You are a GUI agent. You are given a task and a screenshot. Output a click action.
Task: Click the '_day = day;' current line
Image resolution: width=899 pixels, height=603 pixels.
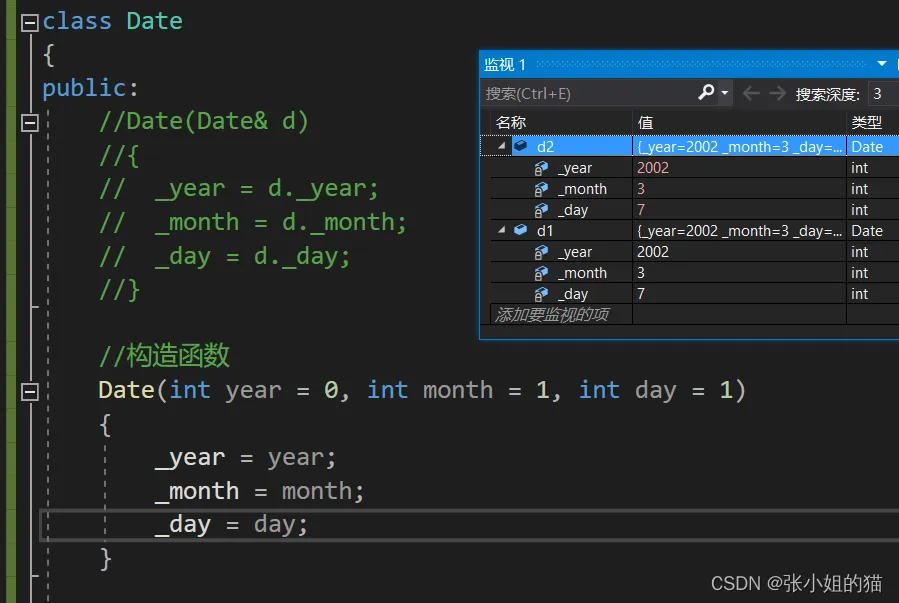click(232, 524)
